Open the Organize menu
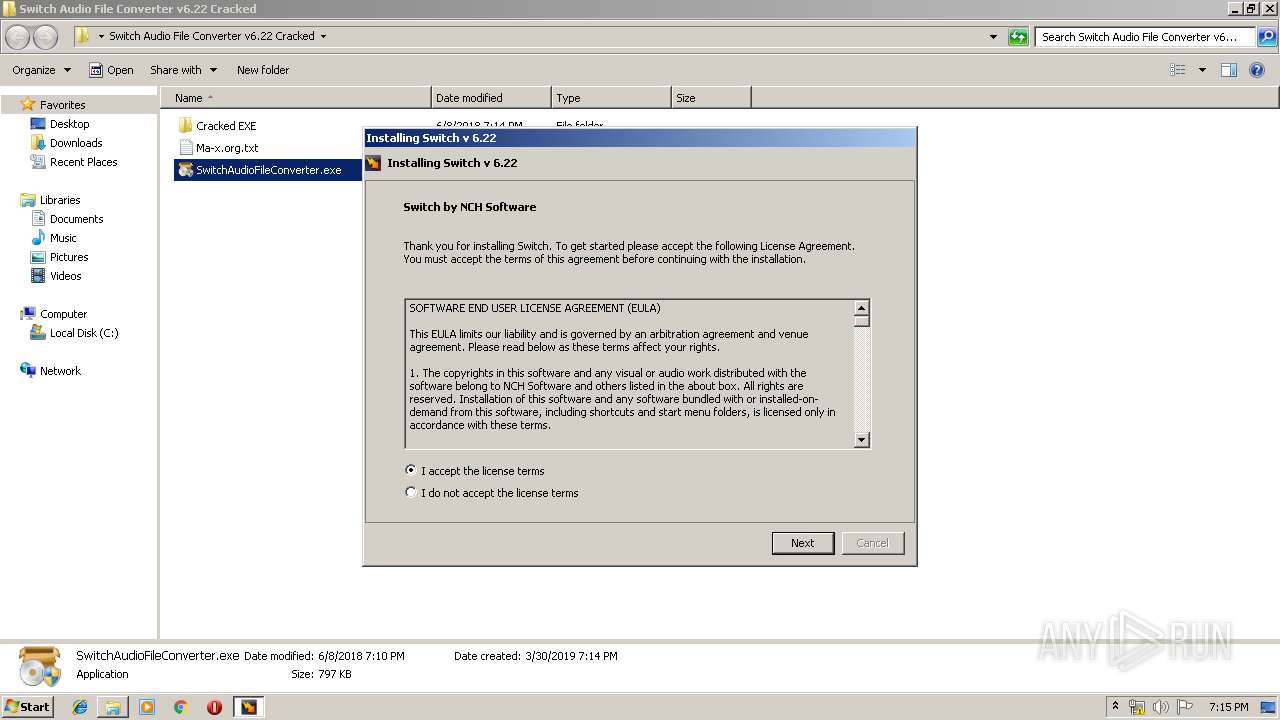The height and width of the screenshot is (720, 1280). pyautogui.click(x=41, y=70)
